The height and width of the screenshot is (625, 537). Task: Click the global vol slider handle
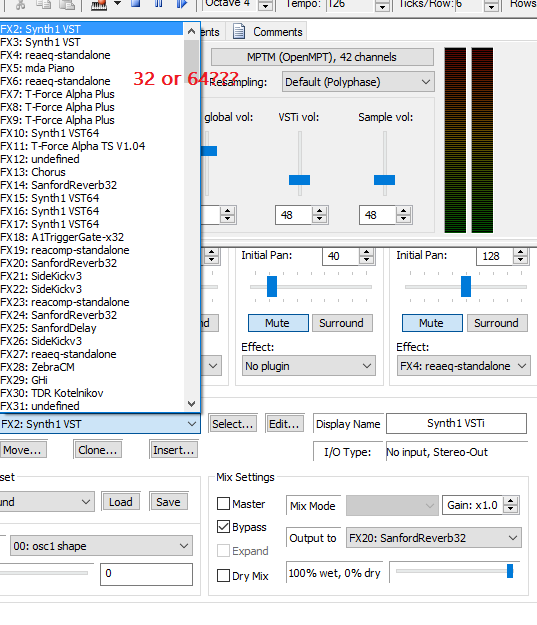[209, 151]
